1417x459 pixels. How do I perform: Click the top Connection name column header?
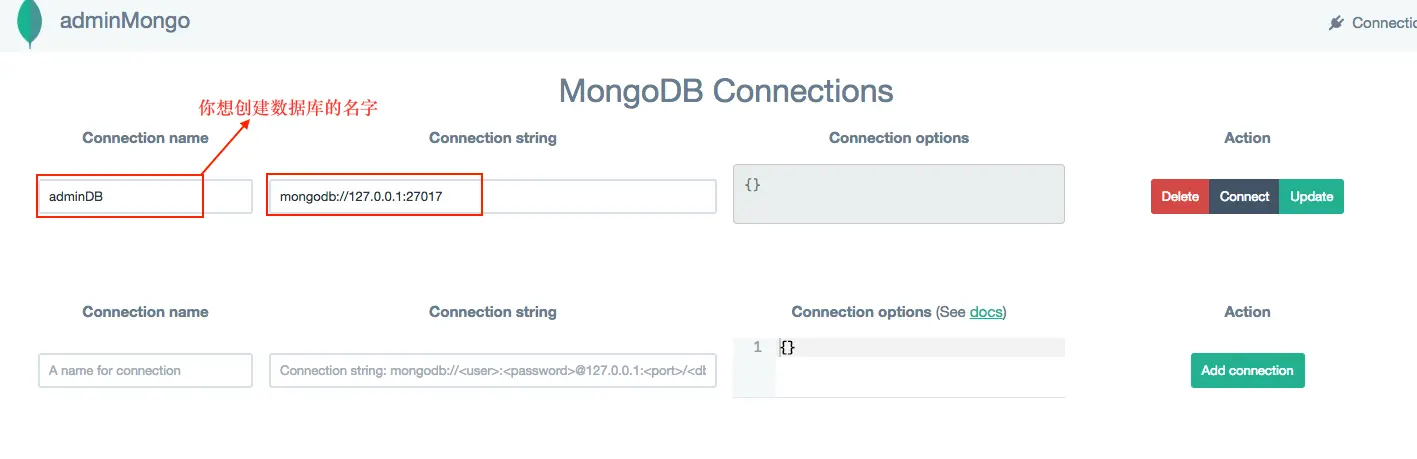[145, 138]
